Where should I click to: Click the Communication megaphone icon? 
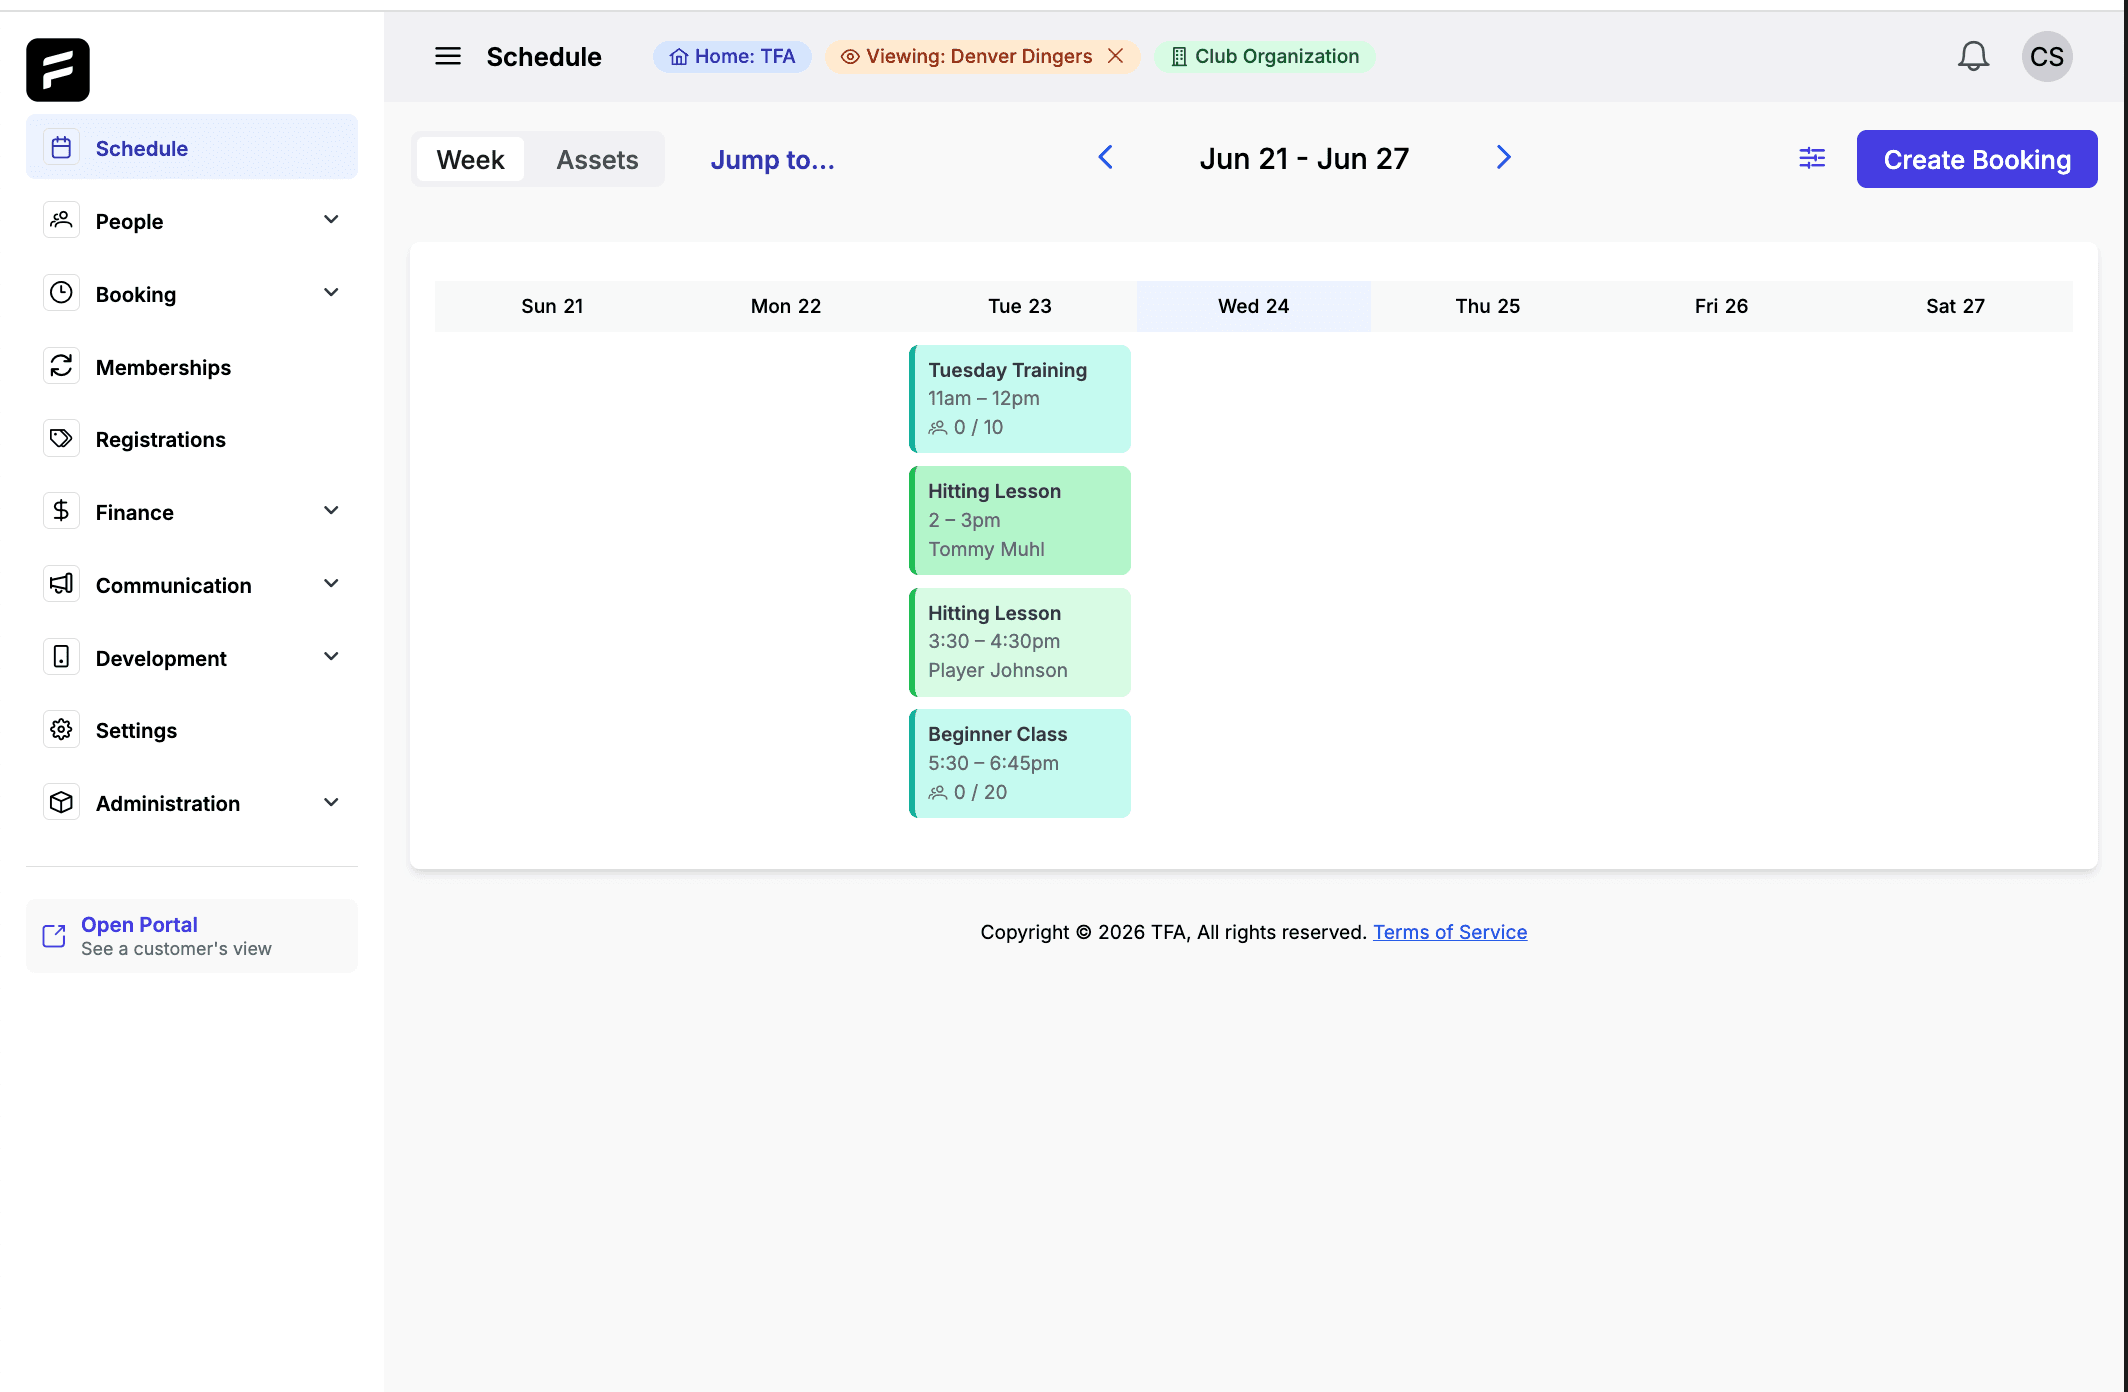(61, 584)
